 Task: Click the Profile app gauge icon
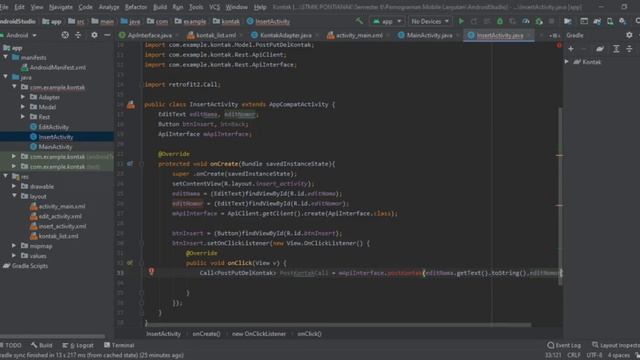click(526, 21)
